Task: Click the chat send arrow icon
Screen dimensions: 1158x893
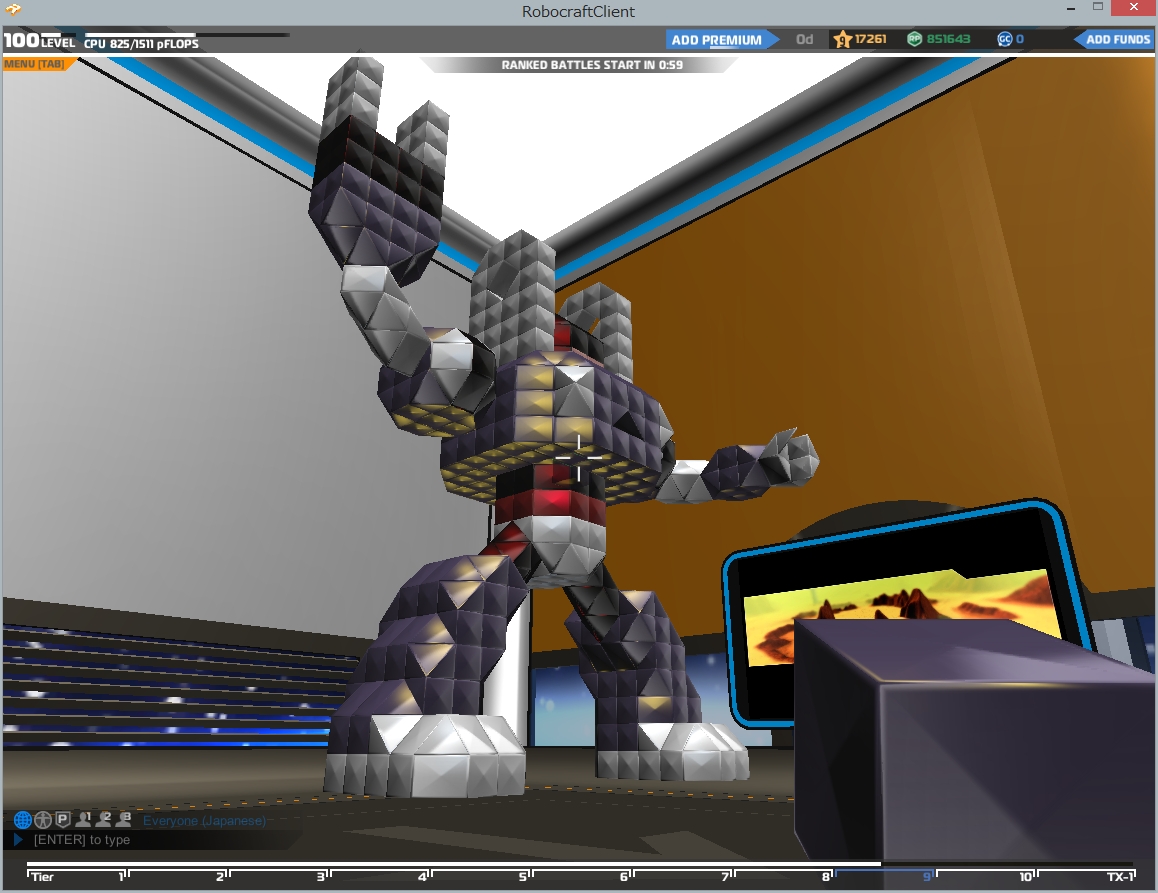Action: (18, 839)
